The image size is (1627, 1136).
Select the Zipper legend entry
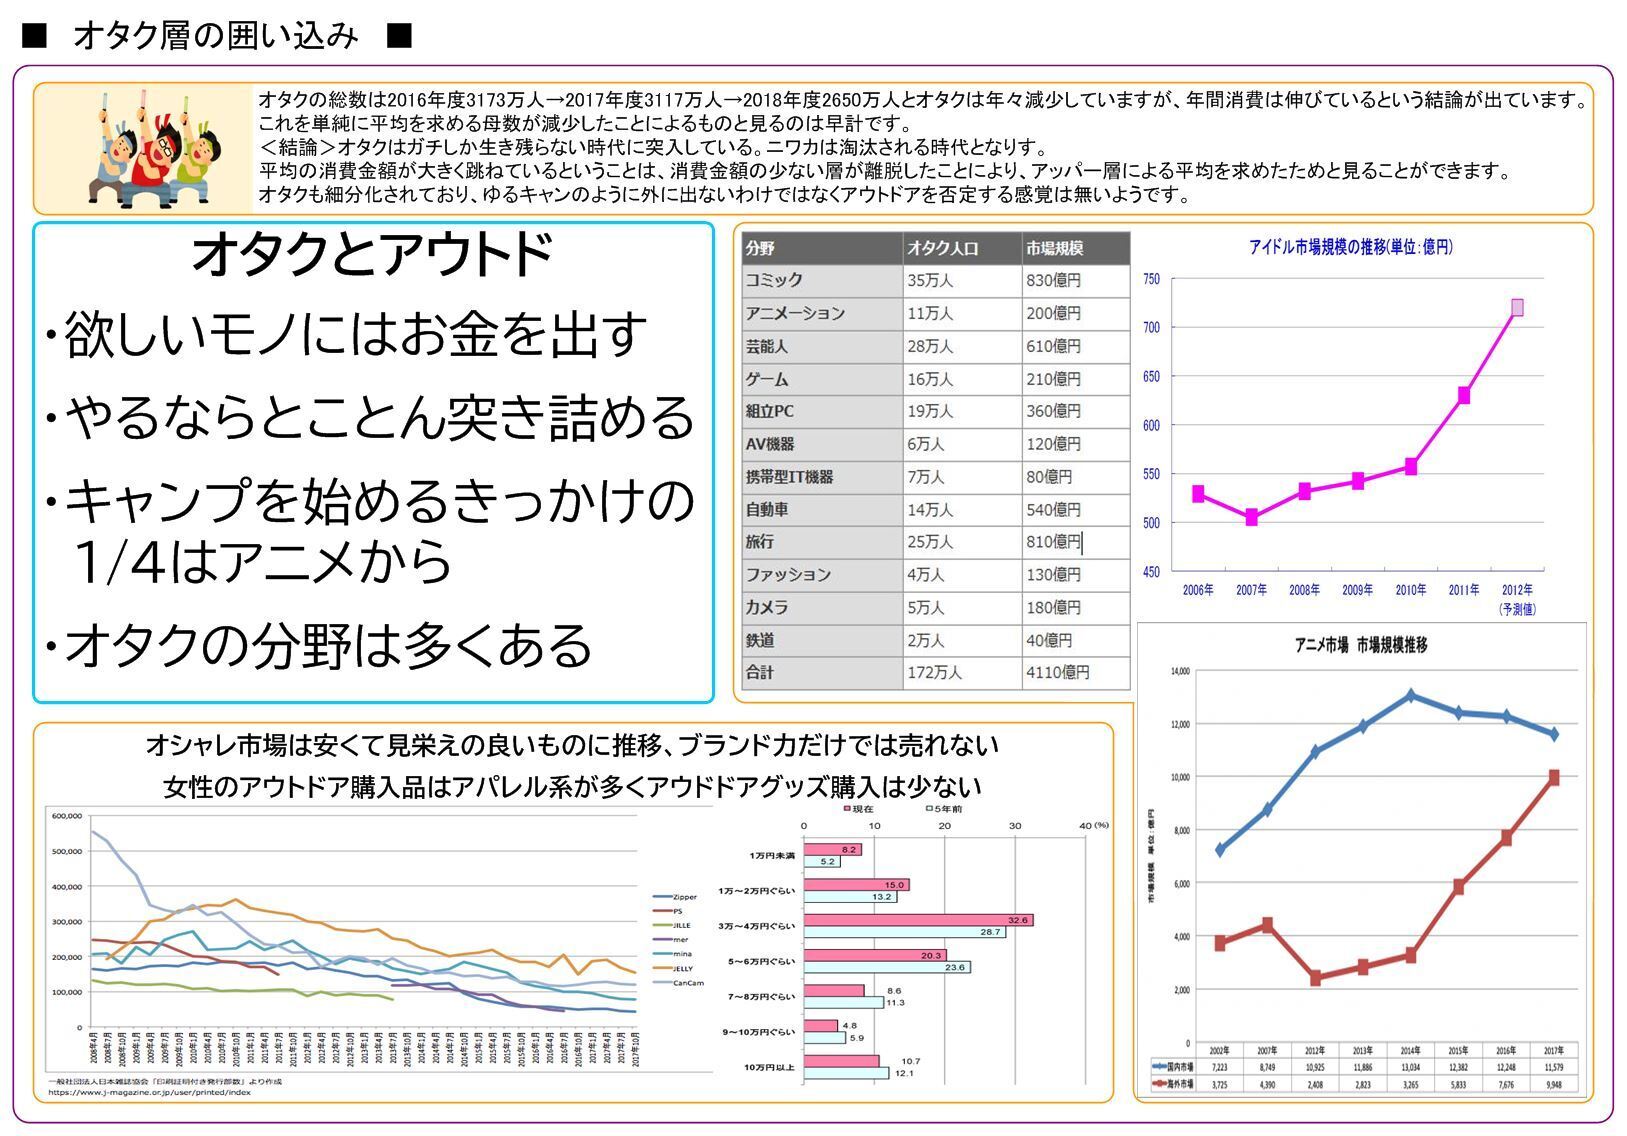(684, 897)
